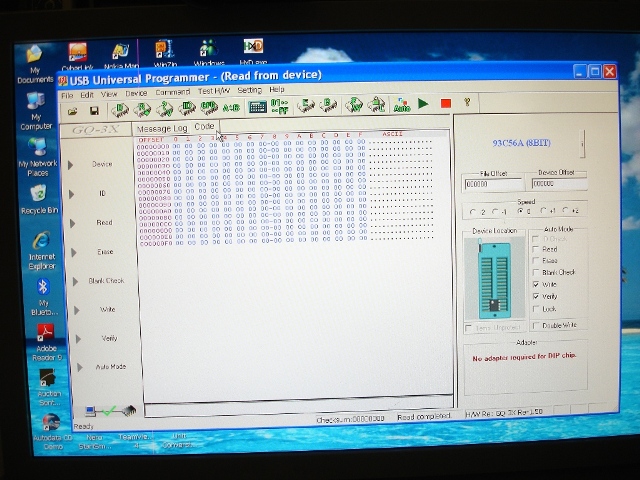Open the Recycle Bin desktop icon
640x480 pixels.
(39, 199)
